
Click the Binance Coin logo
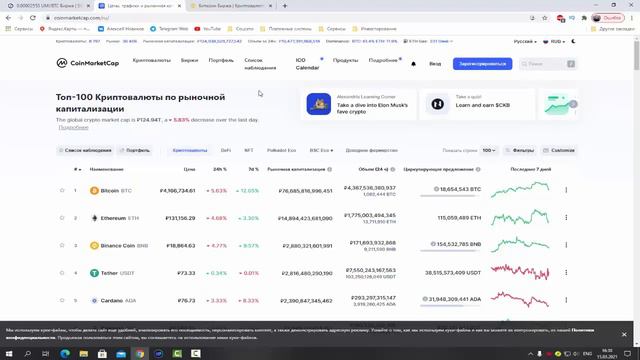tap(94, 245)
